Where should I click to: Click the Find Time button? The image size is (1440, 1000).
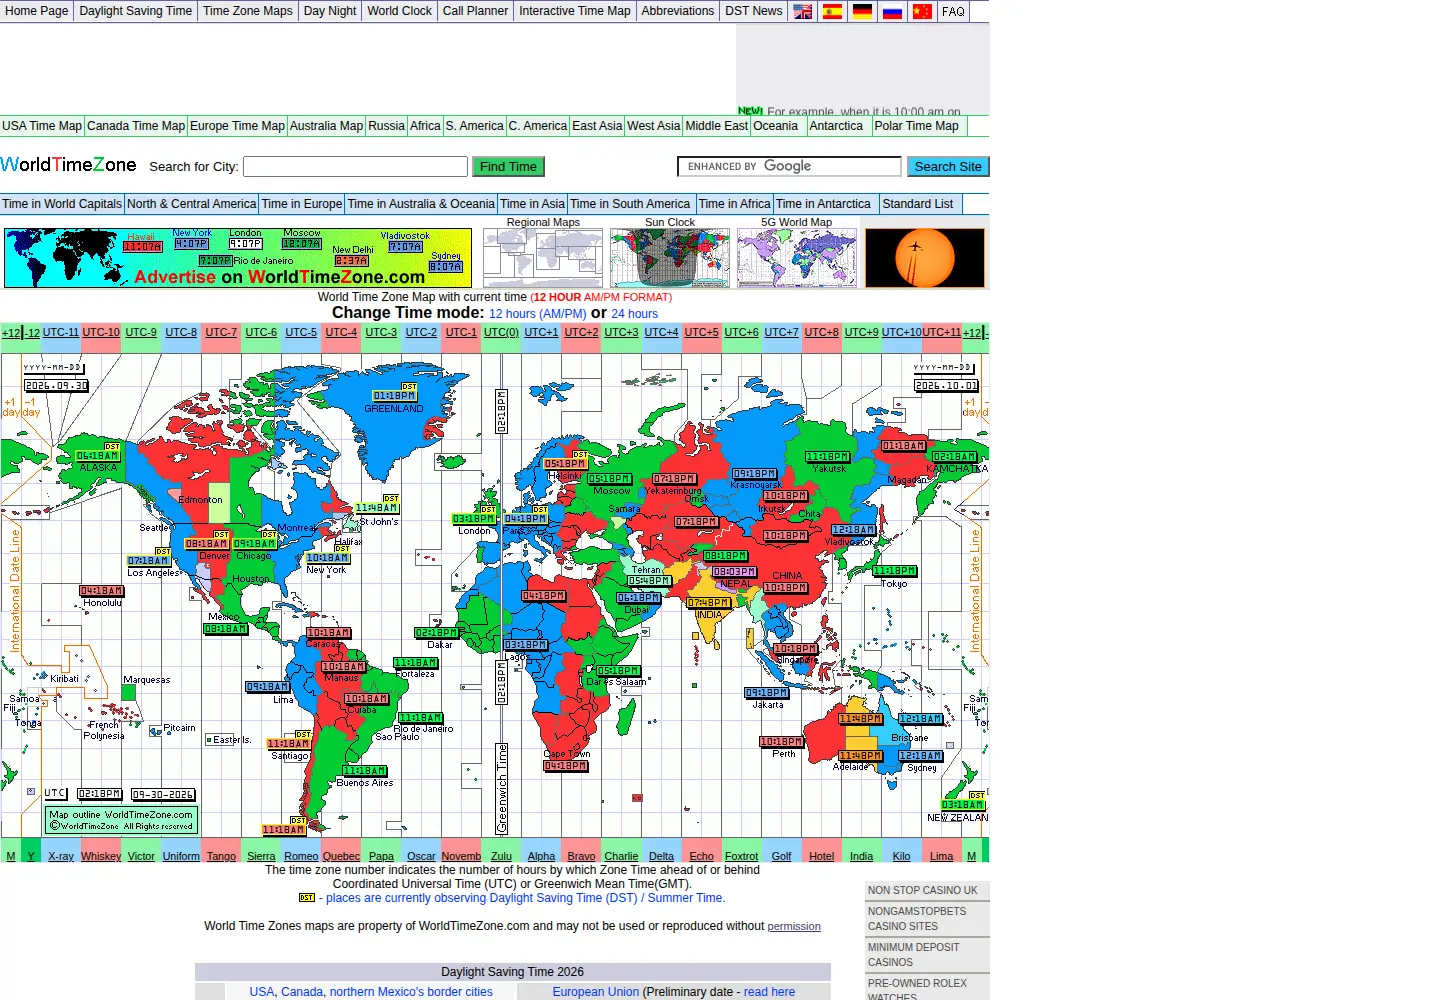coord(508,166)
